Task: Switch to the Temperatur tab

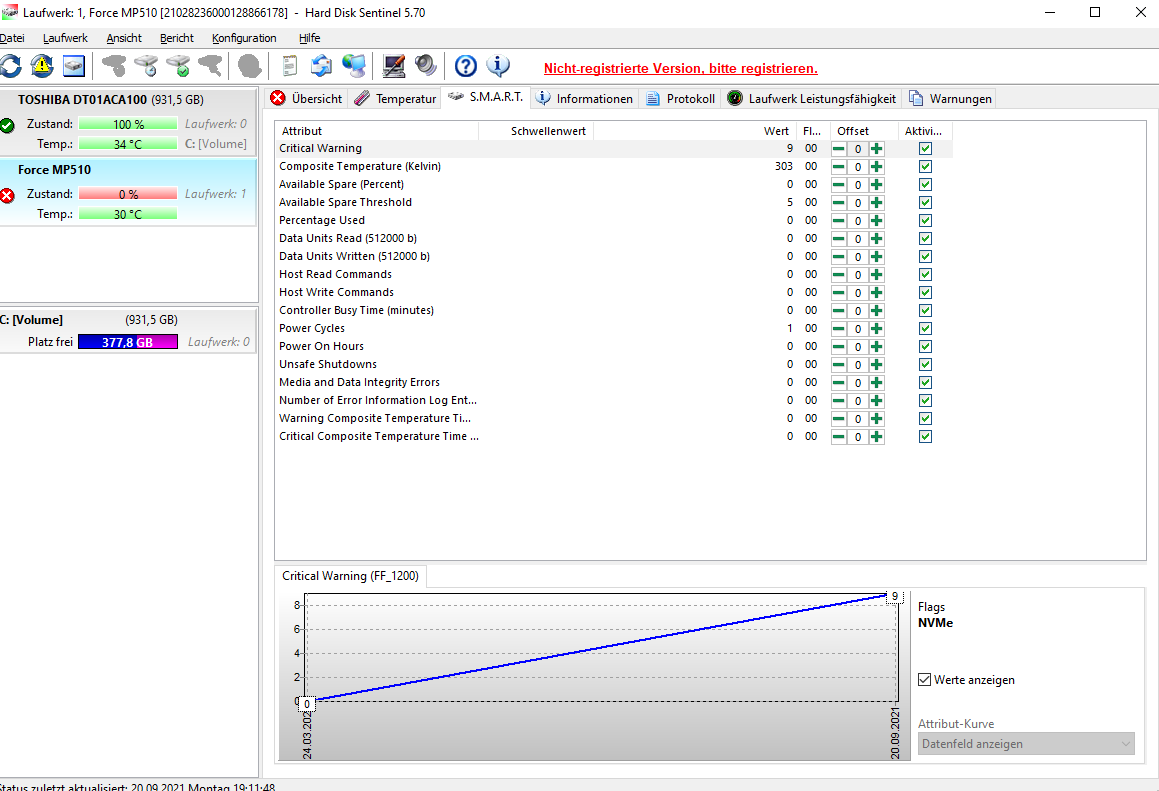Action: [395, 98]
